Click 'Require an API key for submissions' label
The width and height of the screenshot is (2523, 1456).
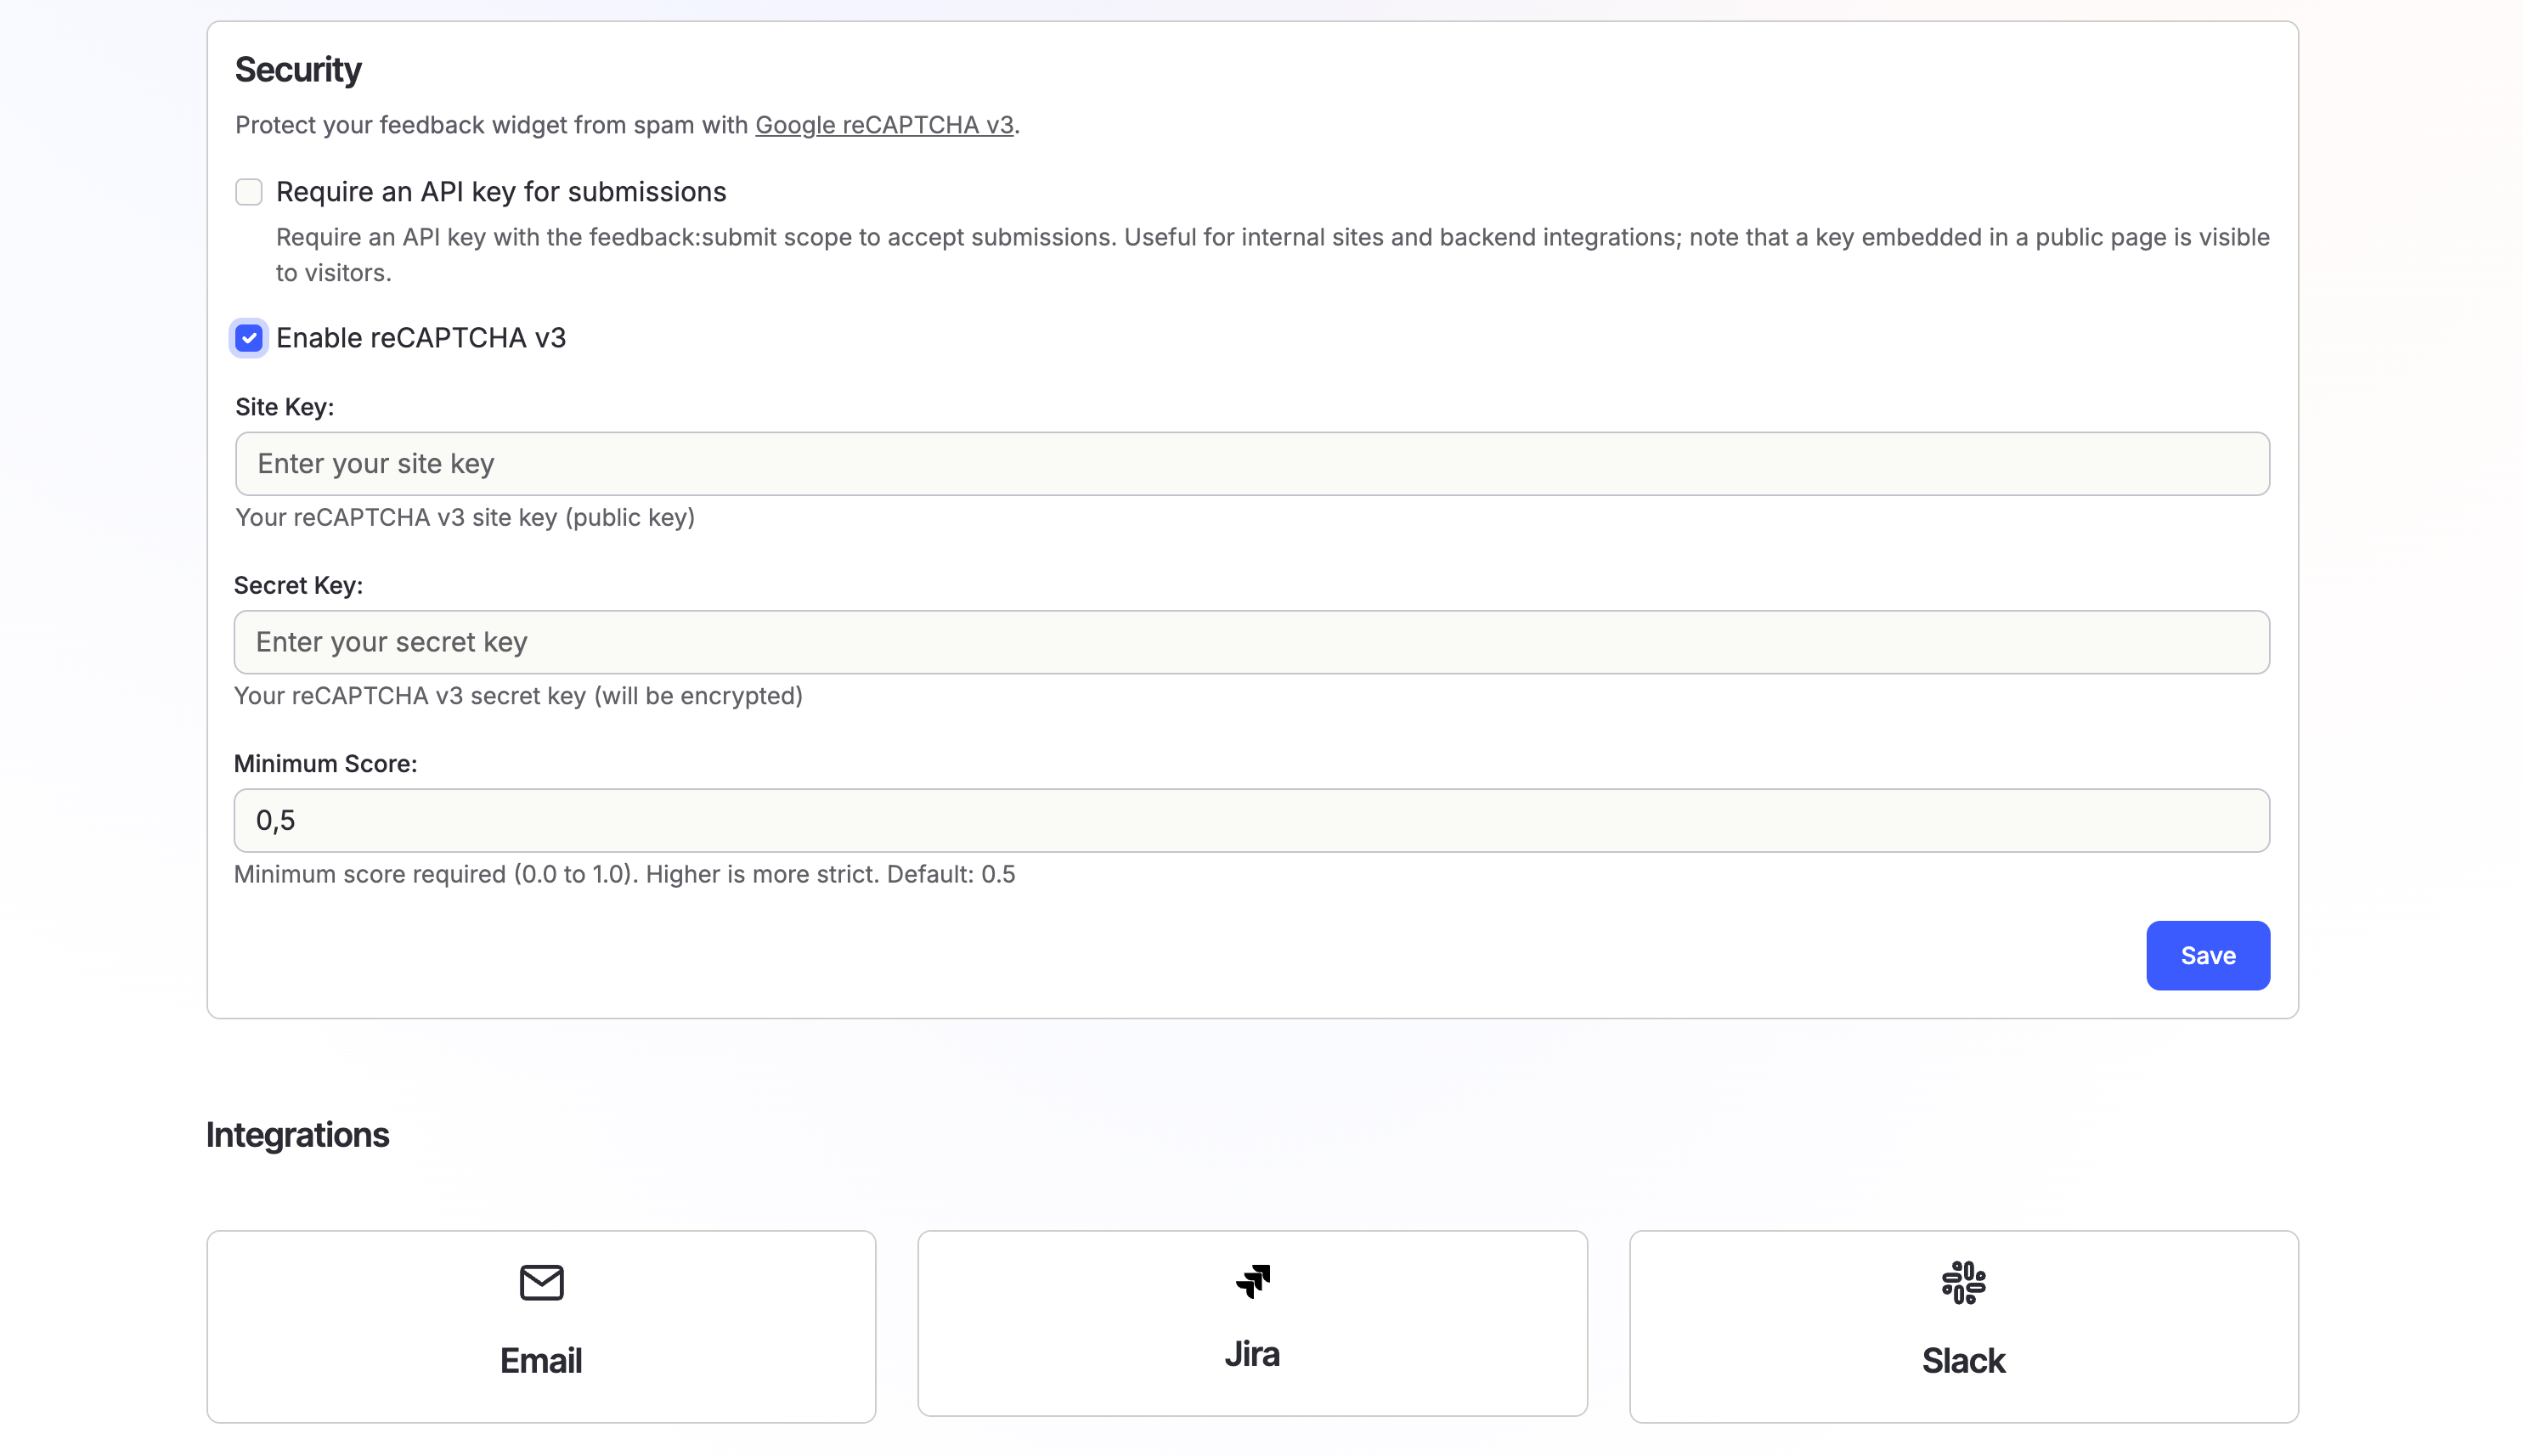(501, 192)
